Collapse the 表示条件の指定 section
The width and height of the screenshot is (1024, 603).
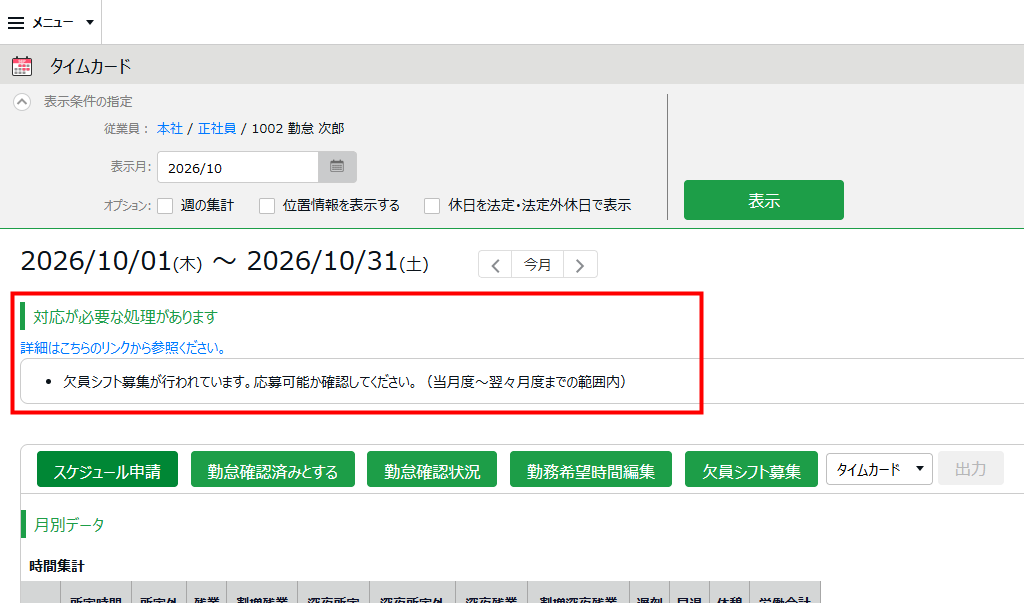pos(22,102)
